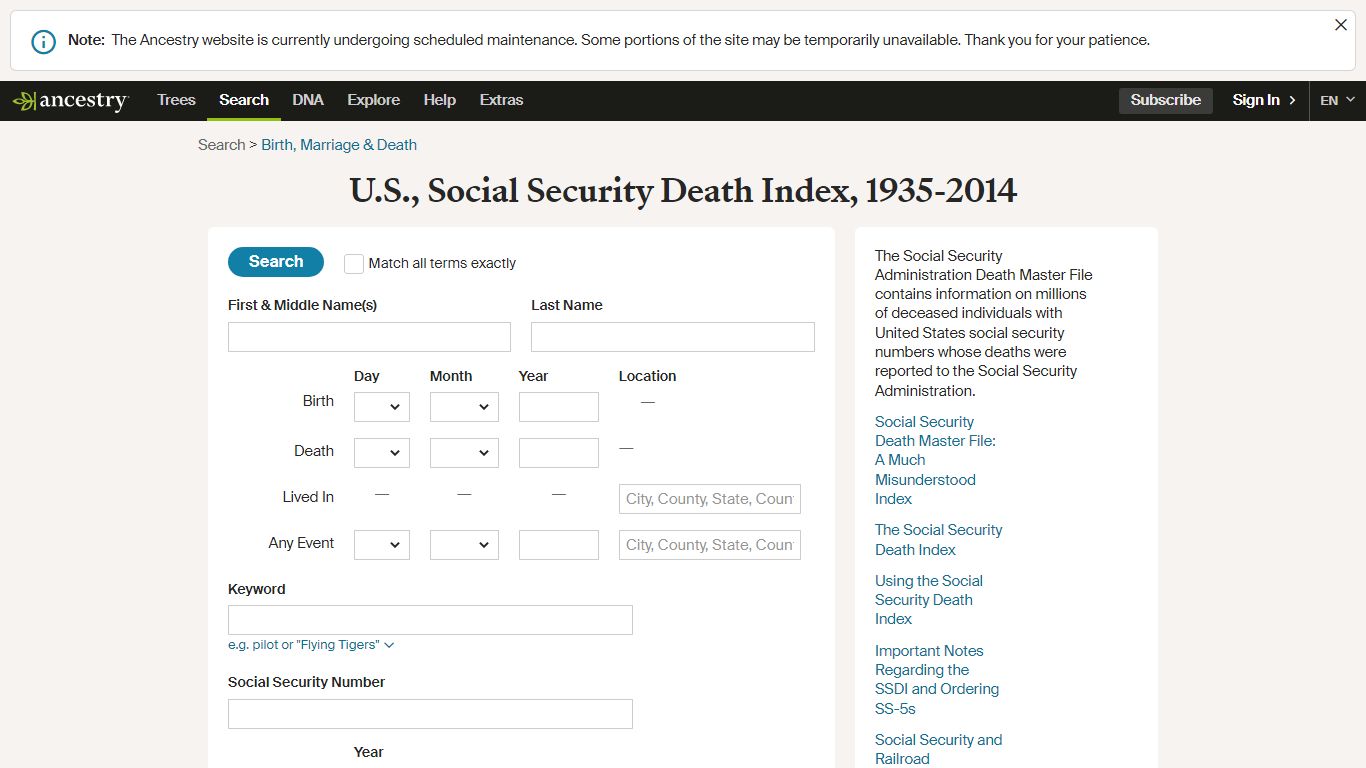
Task: Open the Birth Day dropdown
Action: 382,407
